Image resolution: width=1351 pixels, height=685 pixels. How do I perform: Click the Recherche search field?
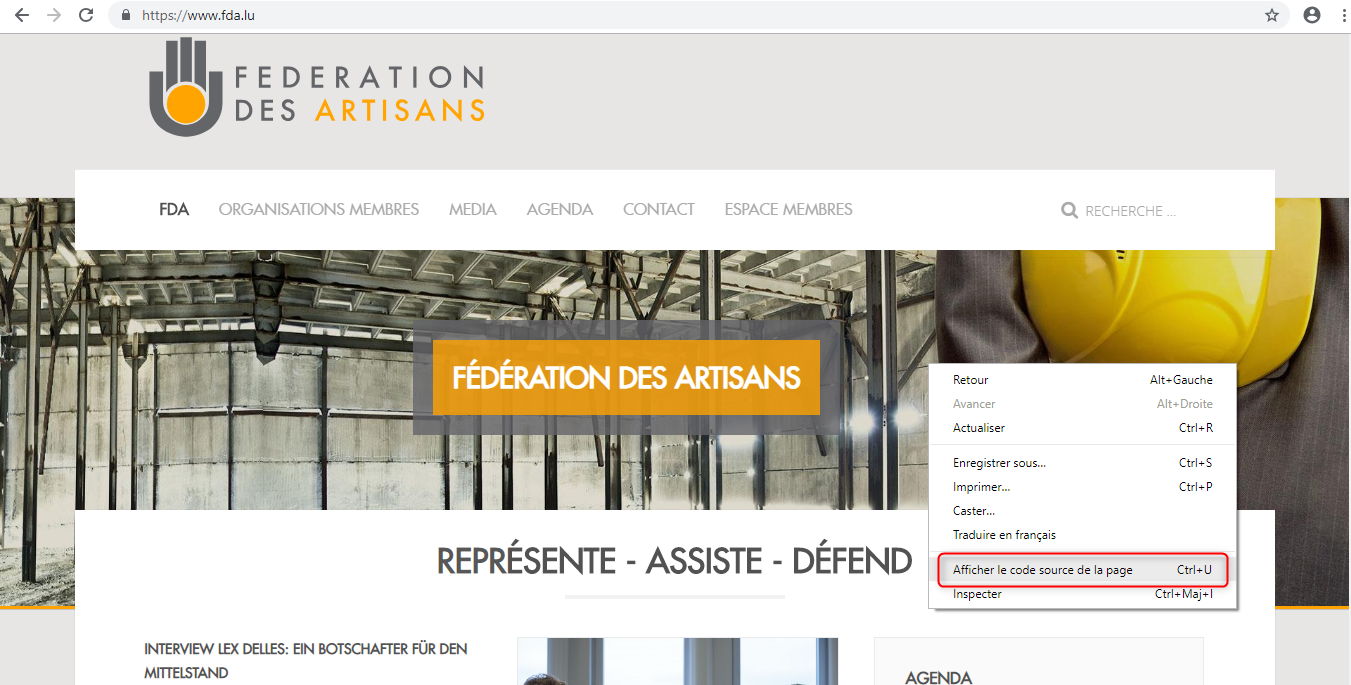pyautogui.click(x=1140, y=211)
